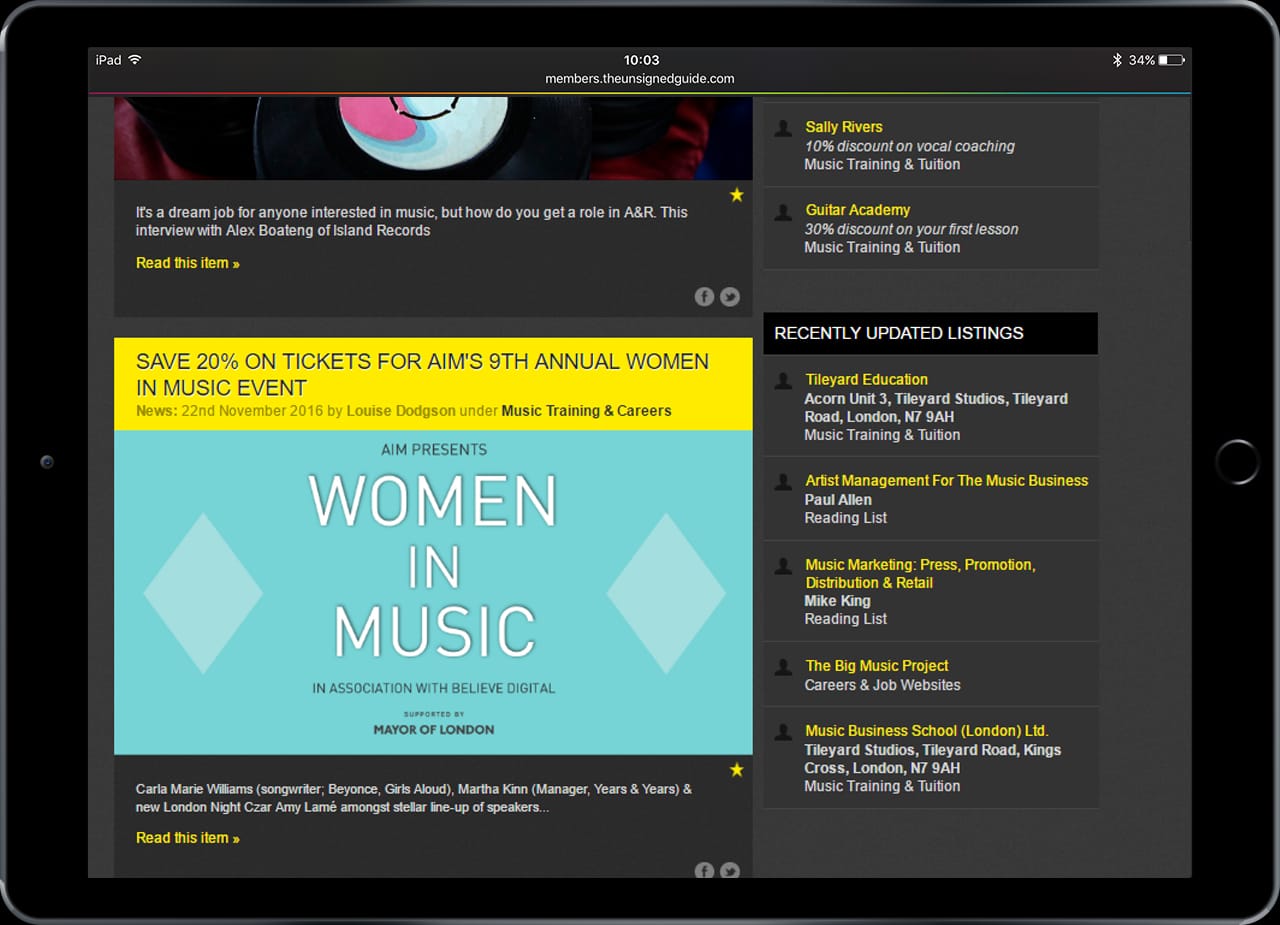1280x925 pixels.
Task: Open the Women in Music banner image
Action: click(433, 592)
